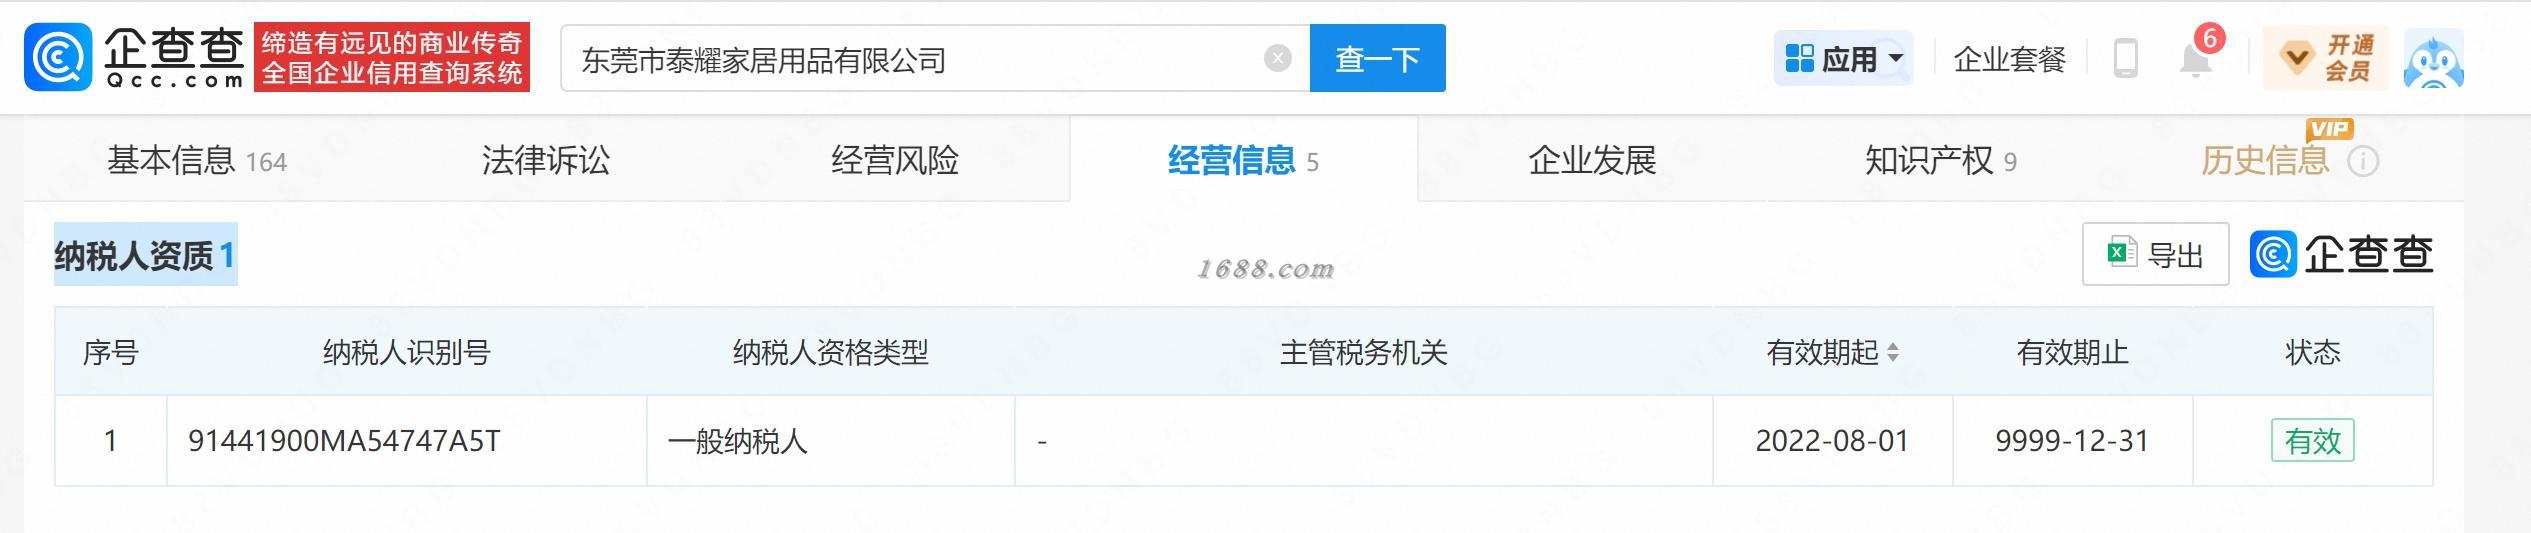Open the 经营风险 tab
The width and height of the screenshot is (2531, 533).
coord(894,160)
